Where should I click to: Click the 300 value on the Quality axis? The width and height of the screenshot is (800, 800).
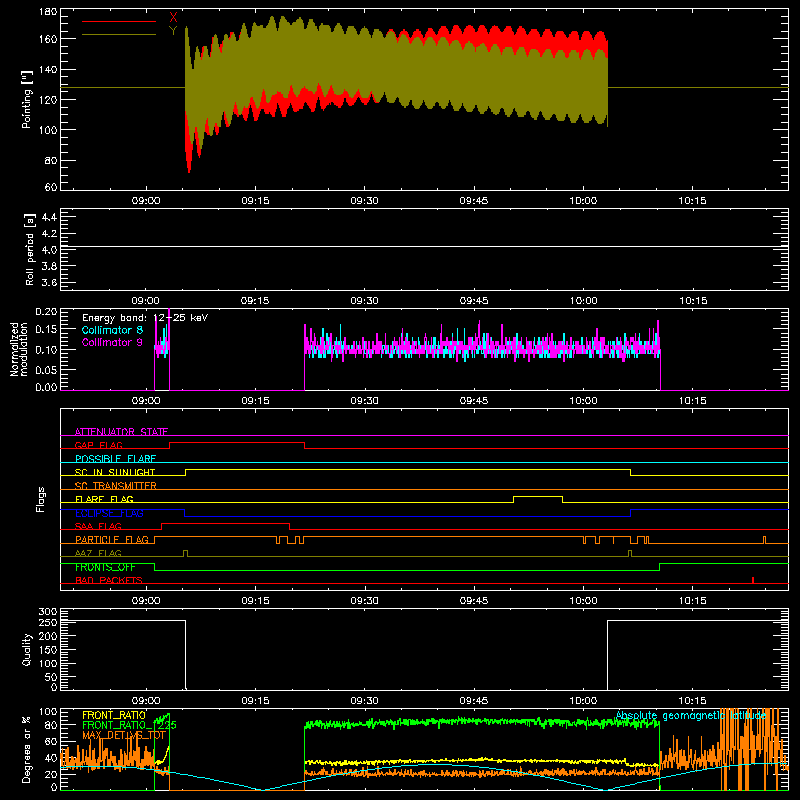(48, 612)
